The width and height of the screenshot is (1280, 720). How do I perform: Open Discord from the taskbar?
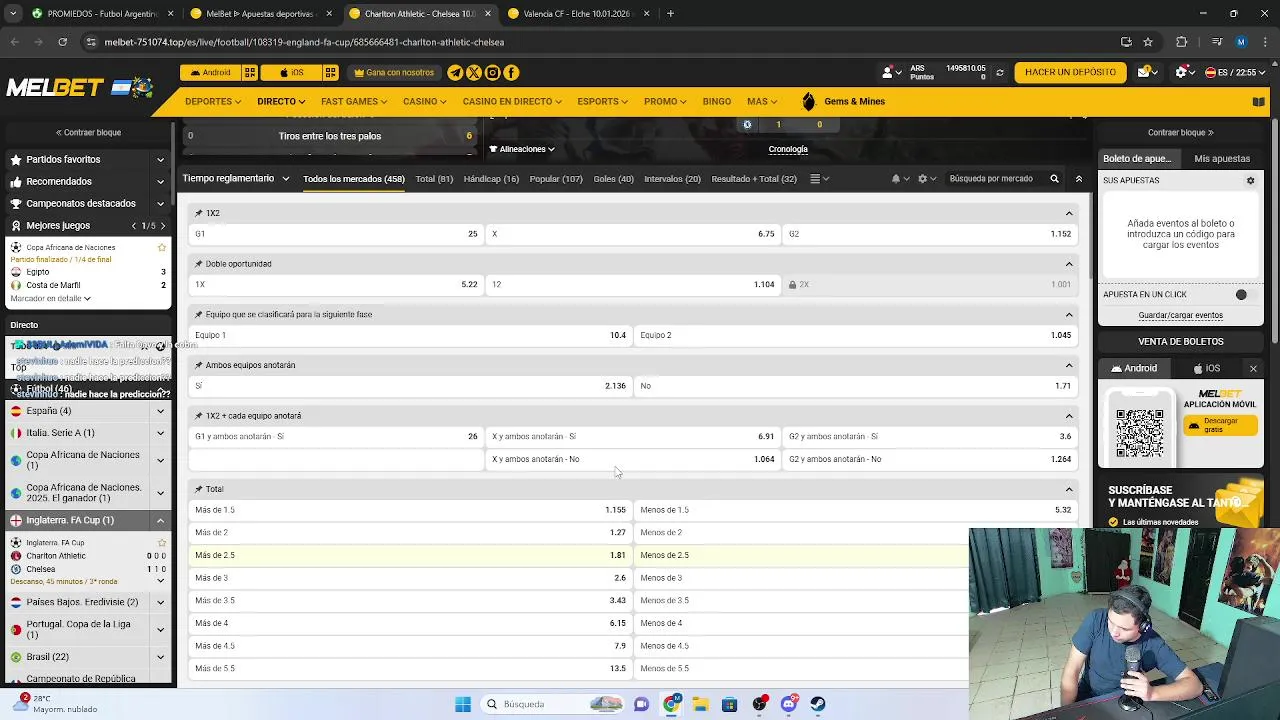(x=789, y=704)
